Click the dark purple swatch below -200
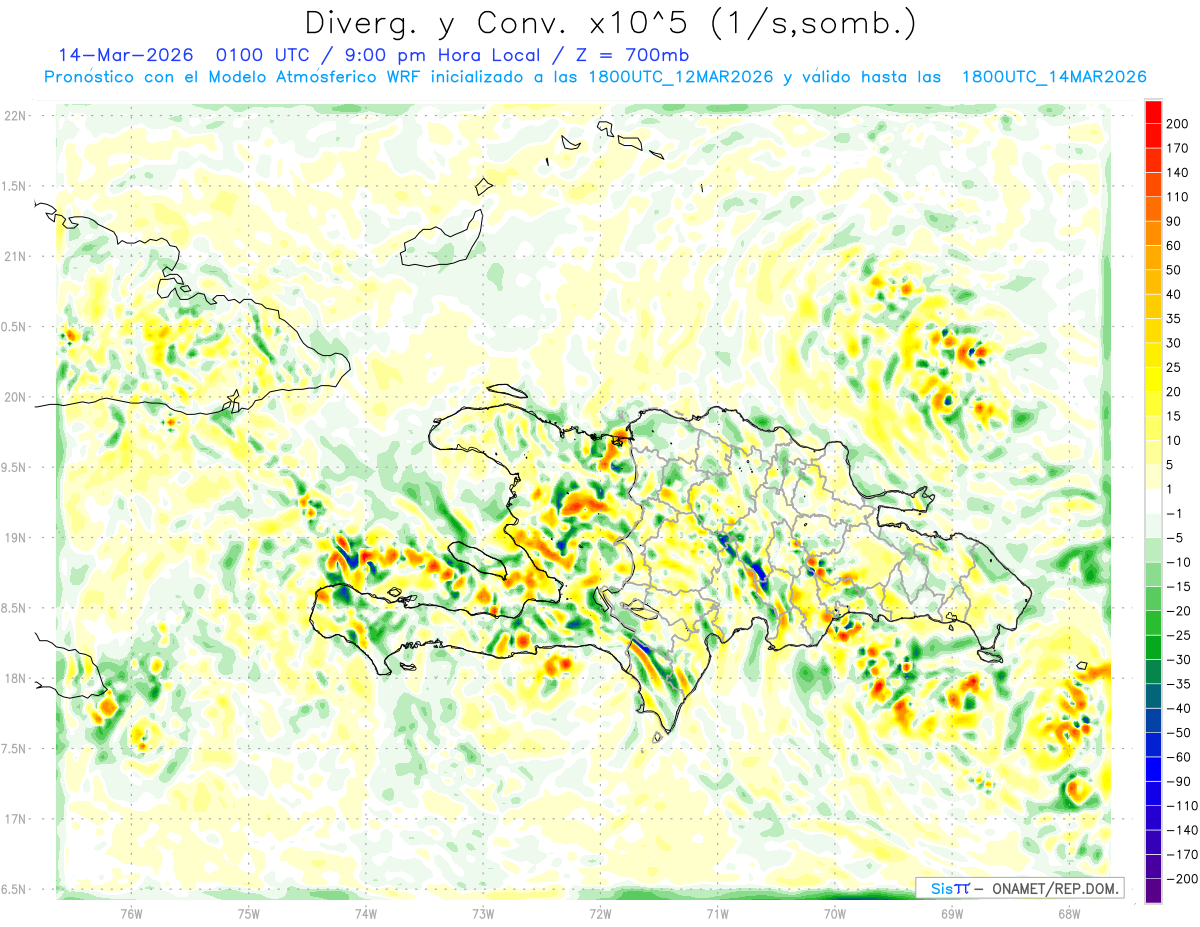The width and height of the screenshot is (1200, 927). click(x=1154, y=890)
